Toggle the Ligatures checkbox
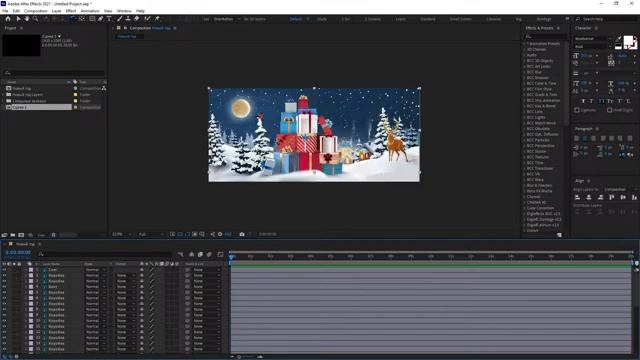This screenshot has height=360, width=640. point(577,110)
